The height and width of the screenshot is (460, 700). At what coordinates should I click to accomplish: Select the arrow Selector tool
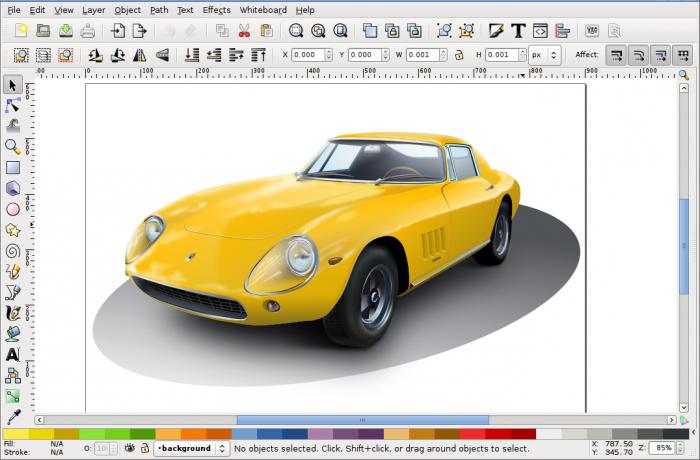pos(12,85)
